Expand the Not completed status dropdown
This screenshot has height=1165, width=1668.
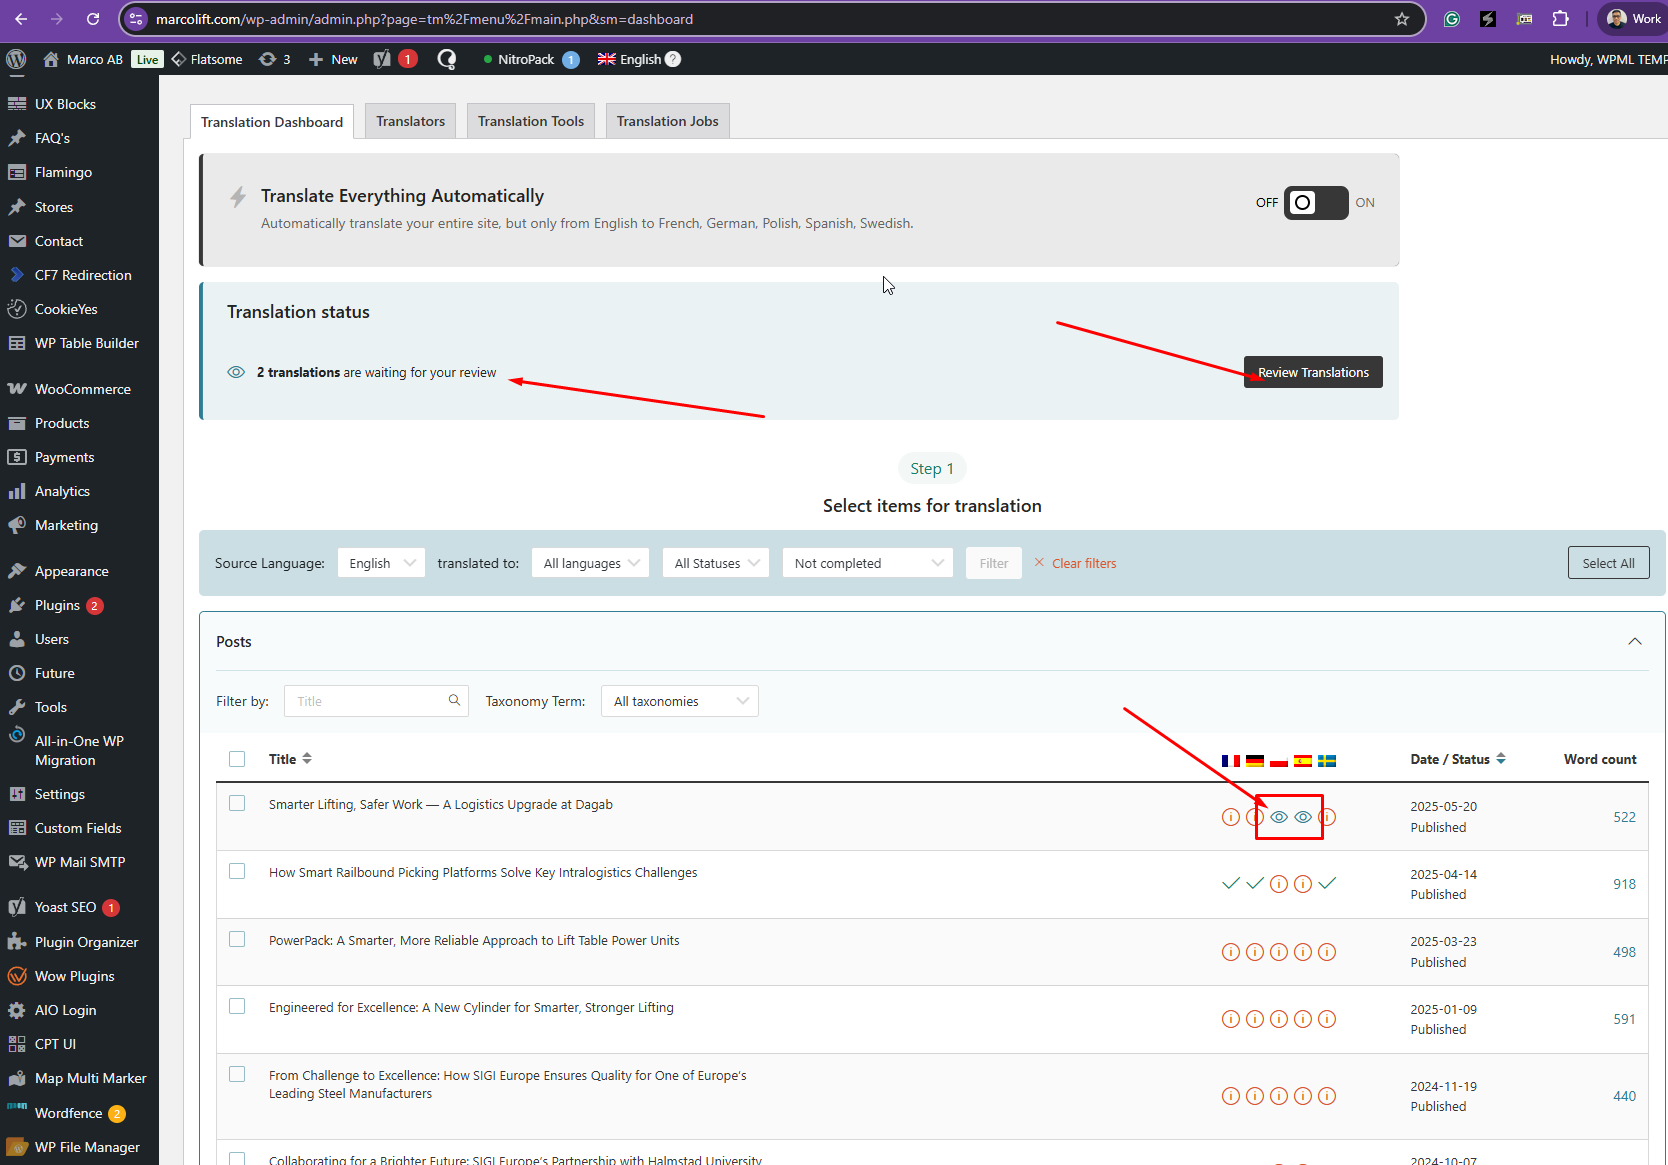[867, 563]
